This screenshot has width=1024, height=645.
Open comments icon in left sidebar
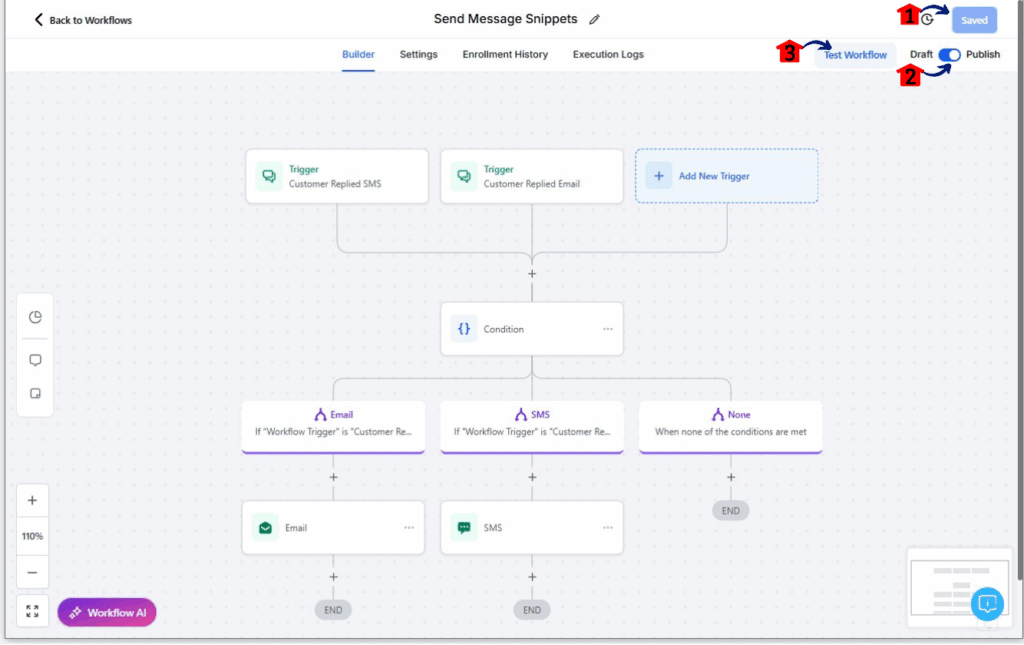coord(35,360)
